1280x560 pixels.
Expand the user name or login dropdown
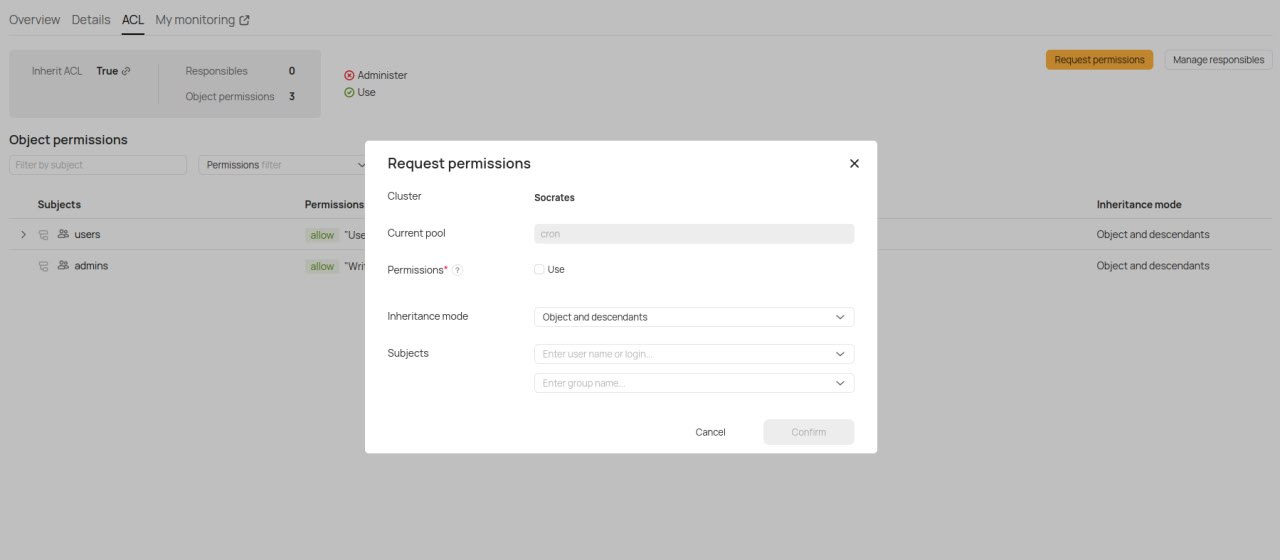coord(839,354)
